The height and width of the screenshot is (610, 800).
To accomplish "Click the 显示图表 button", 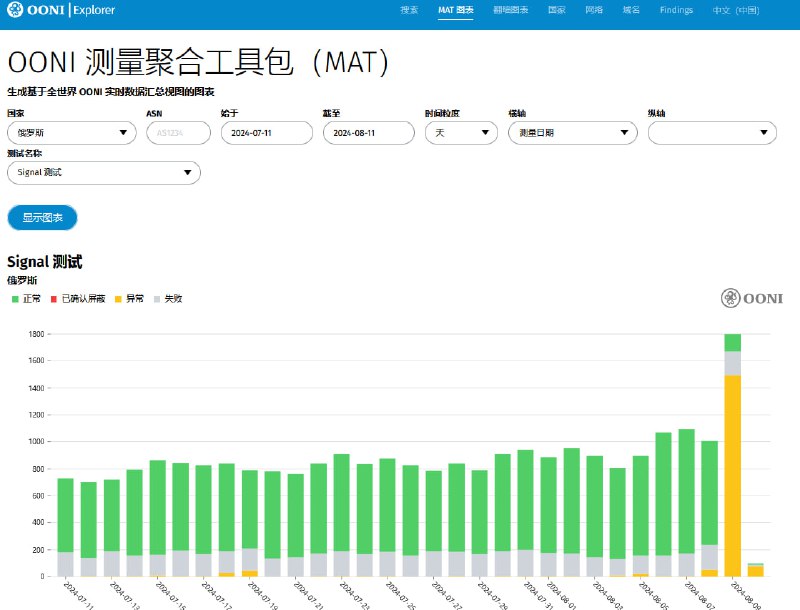I will pos(42,218).
